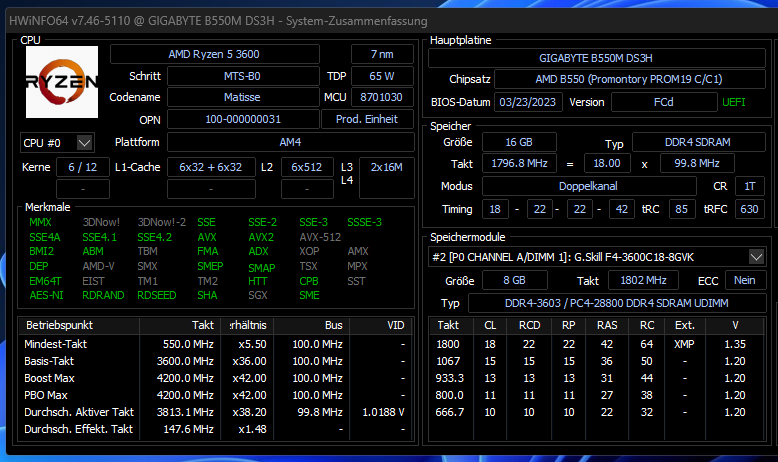The image size is (778, 462).
Task: Select the CR value 1T
Action: 750,186
